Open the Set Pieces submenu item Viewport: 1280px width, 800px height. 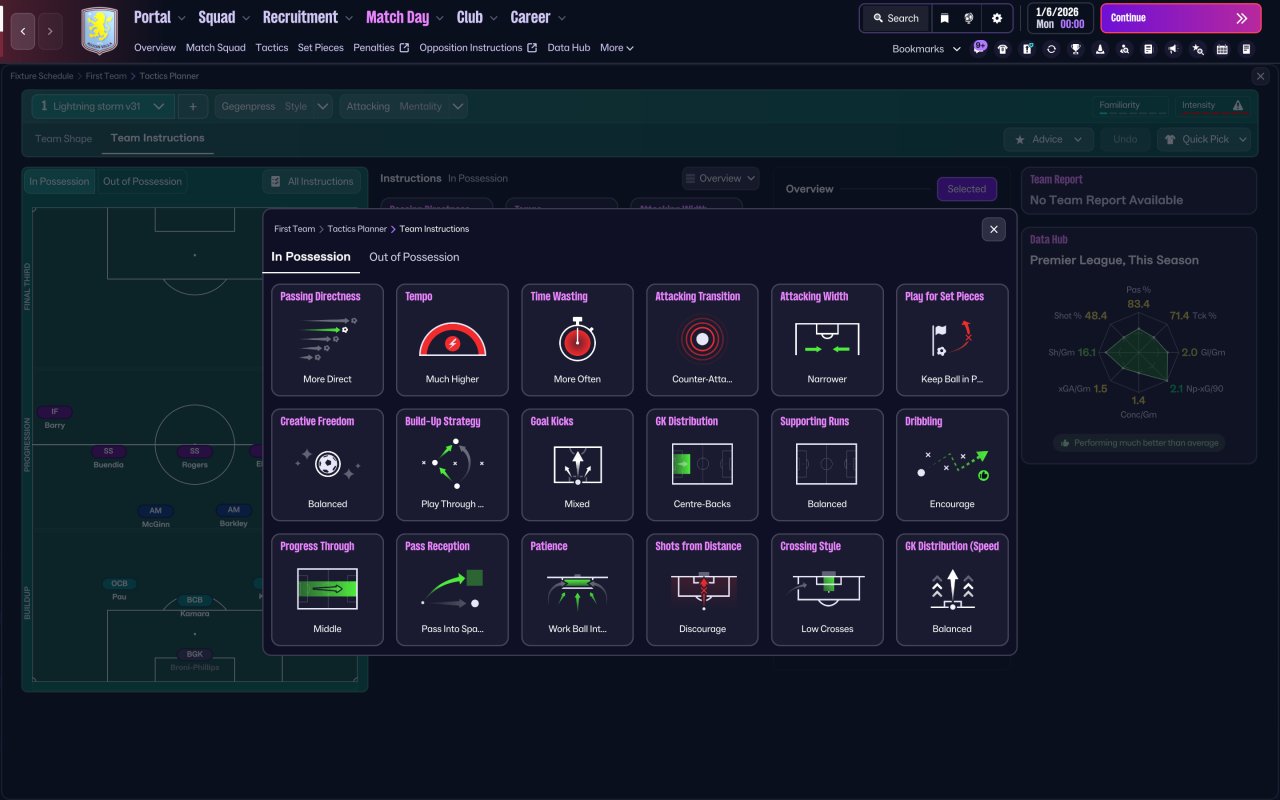coord(321,48)
